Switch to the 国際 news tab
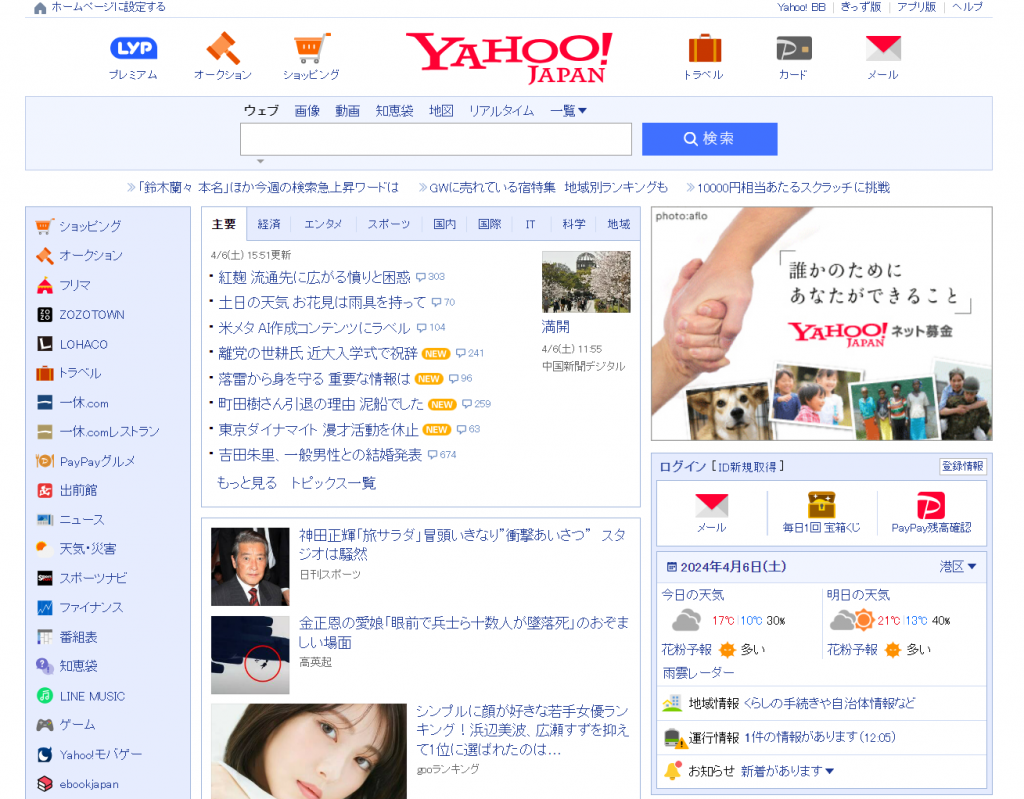Screen dimensions: 1024x799 click(490, 224)
